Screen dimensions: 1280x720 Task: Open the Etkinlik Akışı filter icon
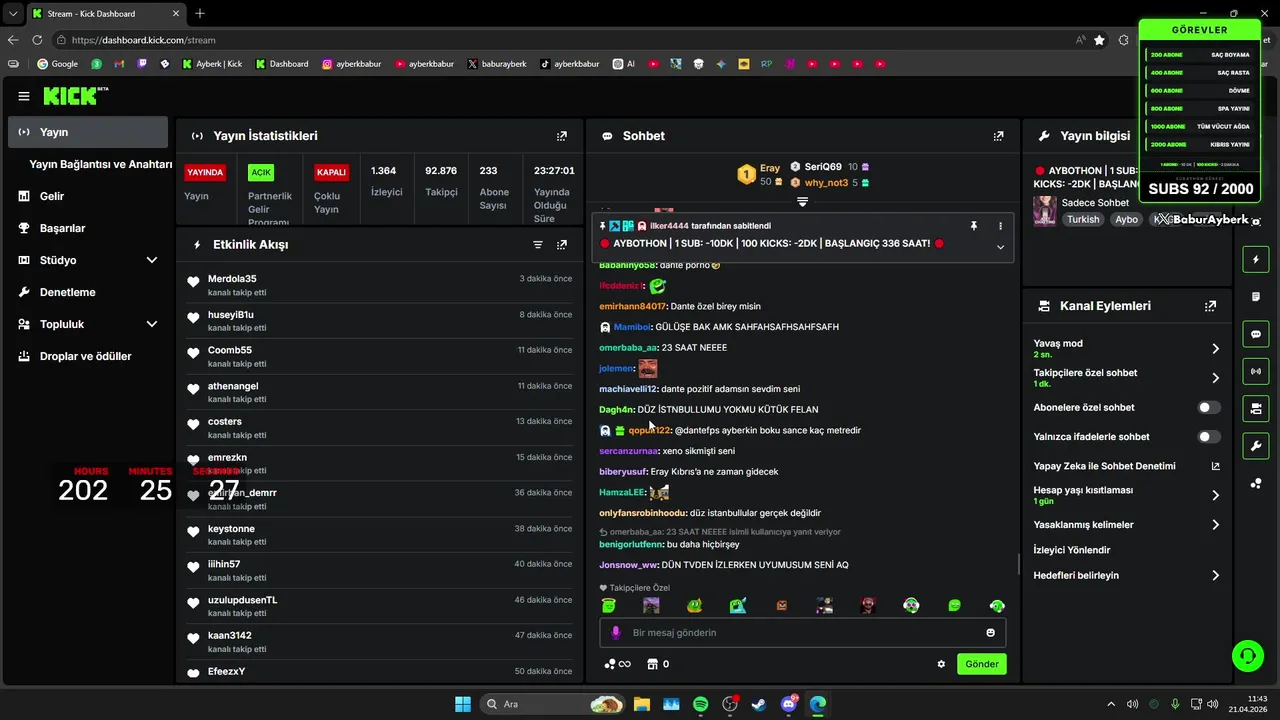pyautogui.click(x=538, y=244)
